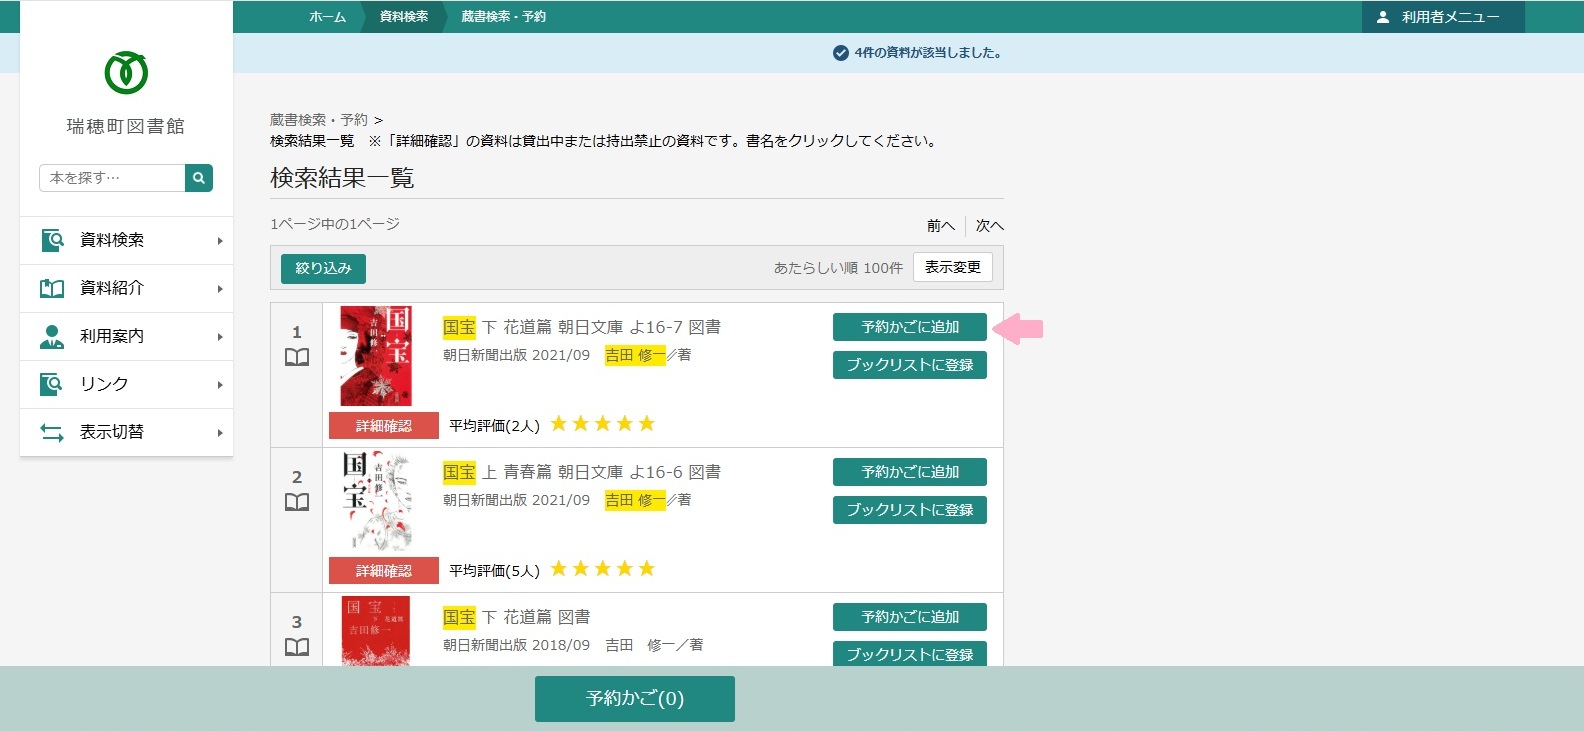Screen dimensions: 1584x731
Task: Expand the 資料検索 submenu arrow
Action: 220,241
